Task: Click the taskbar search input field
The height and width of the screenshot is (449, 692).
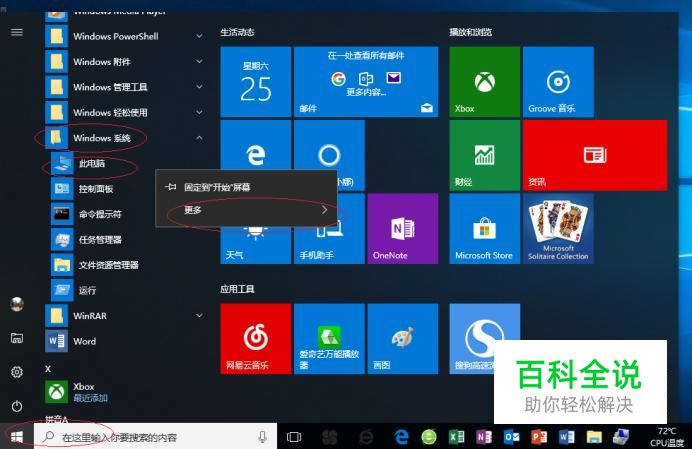Action: coord(155,437)
